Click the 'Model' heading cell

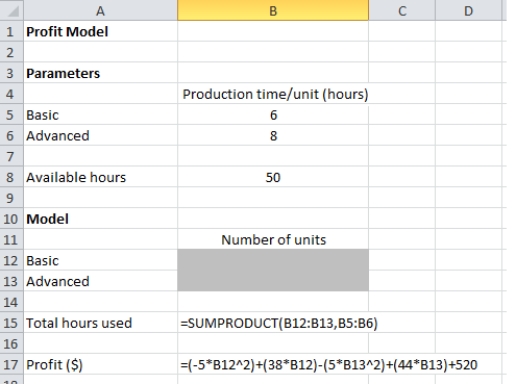coord(101,219)
